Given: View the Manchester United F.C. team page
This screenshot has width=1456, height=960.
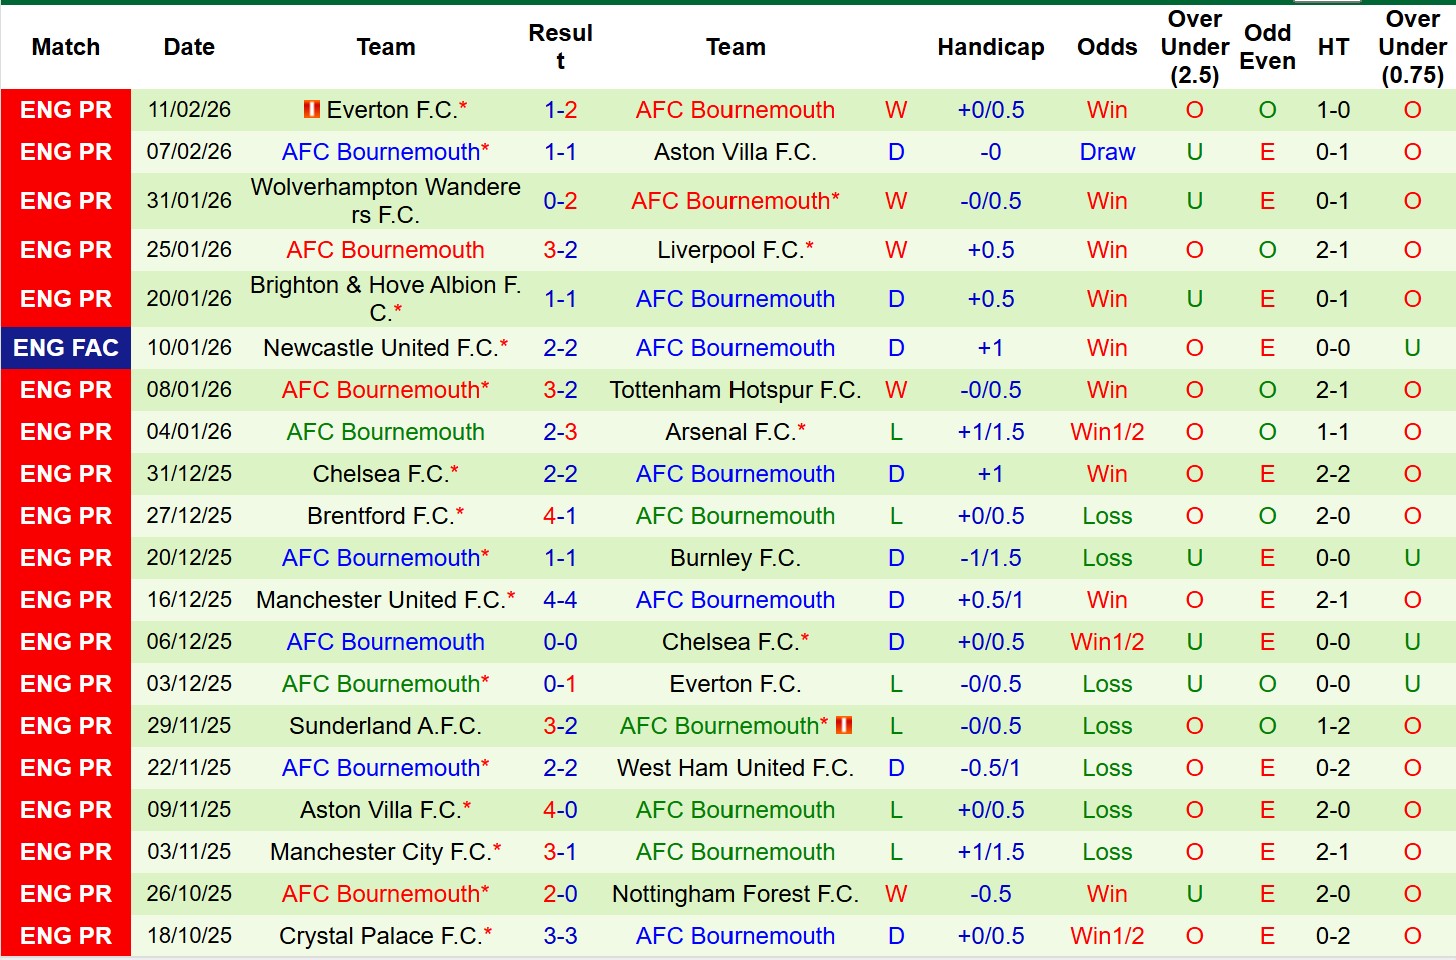Looking at the screenshot, I should pos(380,600).
